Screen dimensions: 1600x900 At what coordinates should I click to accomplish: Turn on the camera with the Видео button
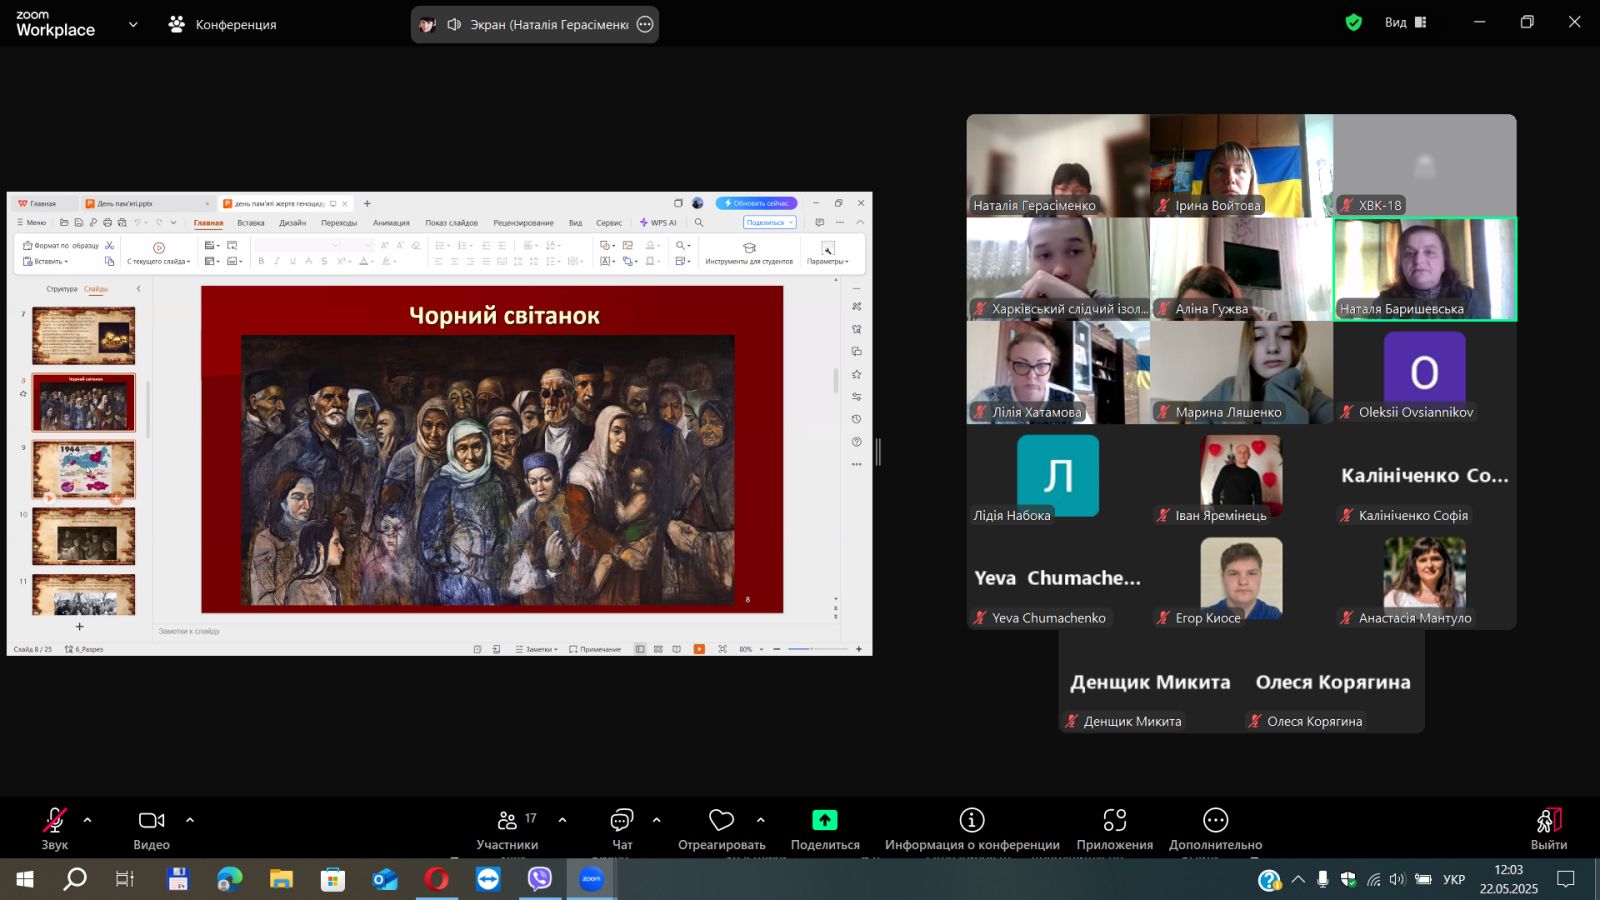coord(152,829)
